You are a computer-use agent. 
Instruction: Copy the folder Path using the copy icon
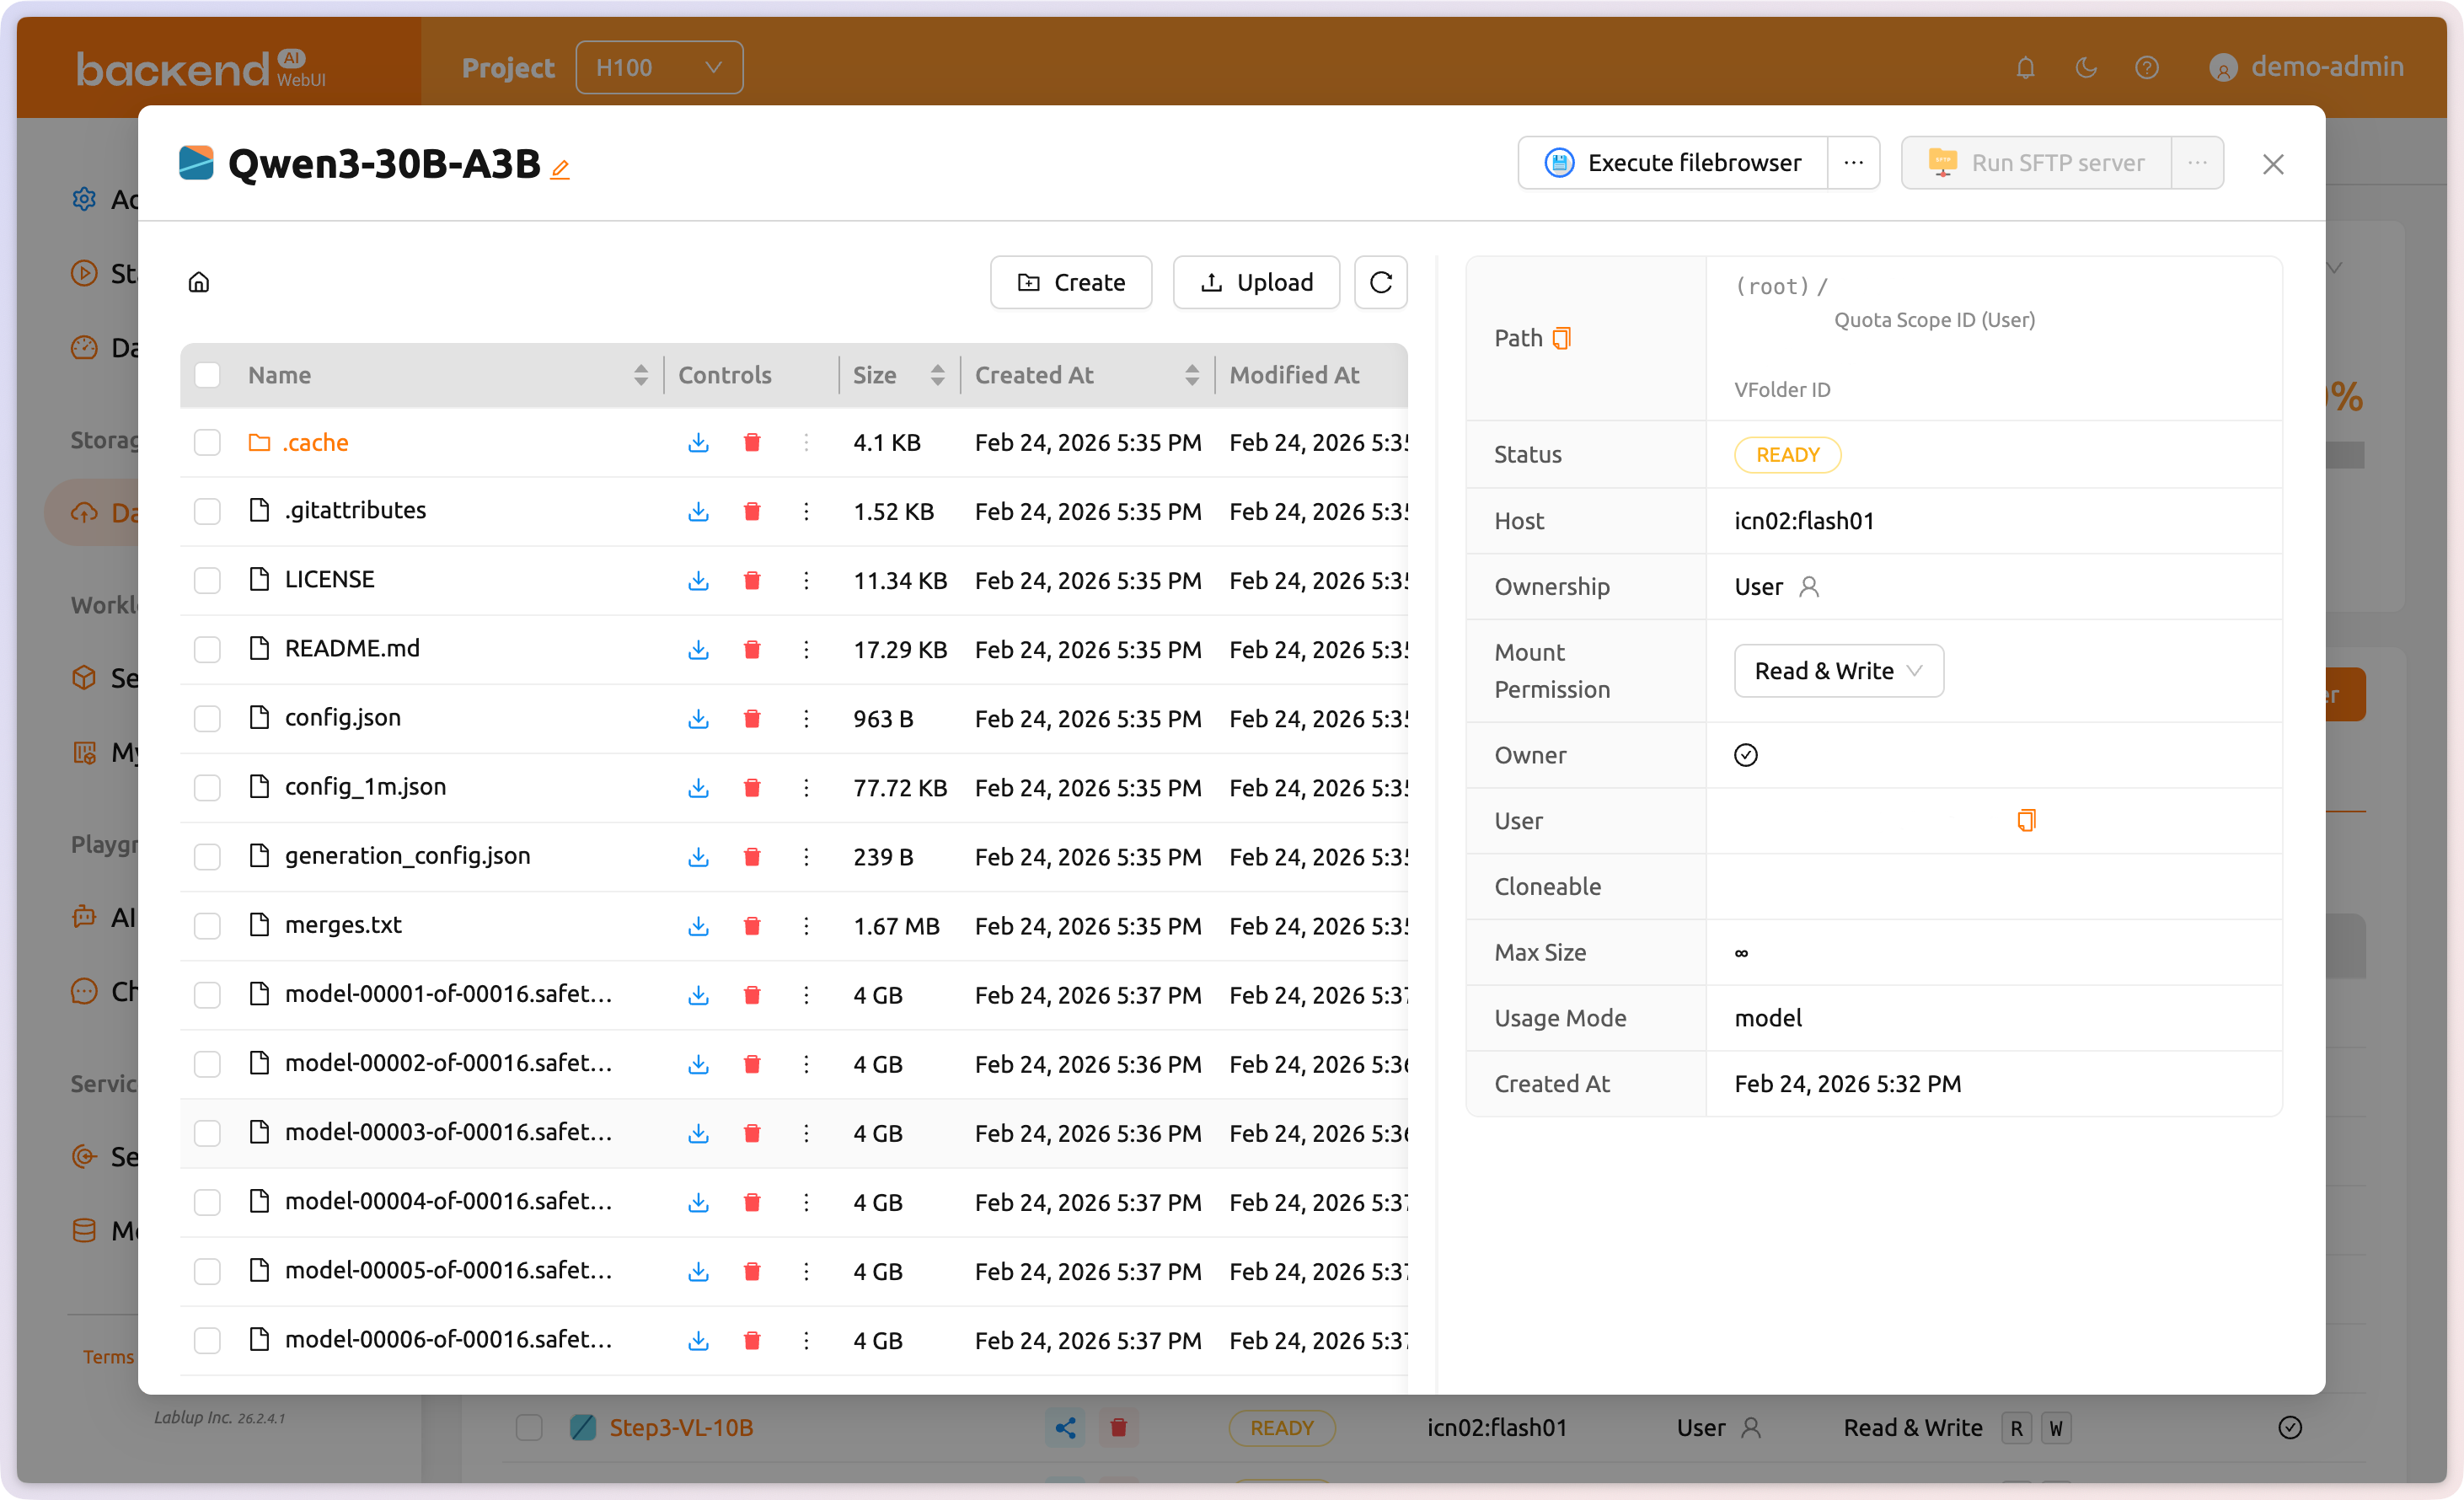click(1563, 338)
